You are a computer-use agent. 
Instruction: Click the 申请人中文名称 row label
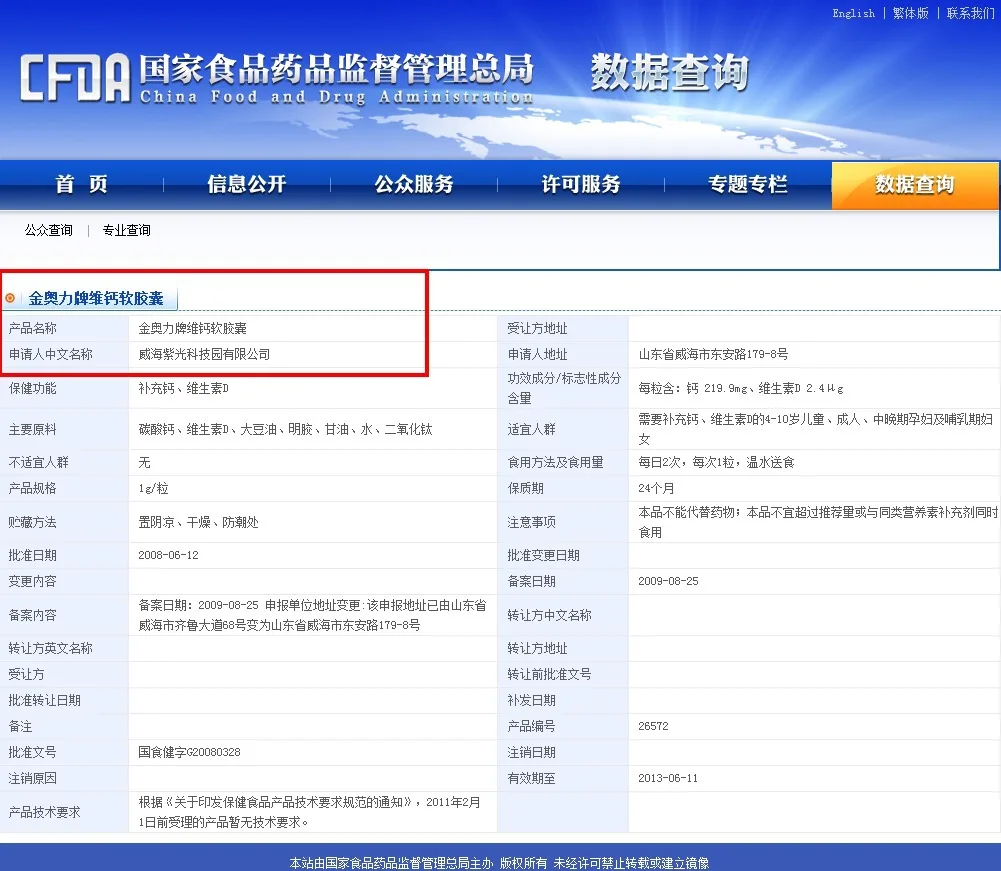click(50, 354)
